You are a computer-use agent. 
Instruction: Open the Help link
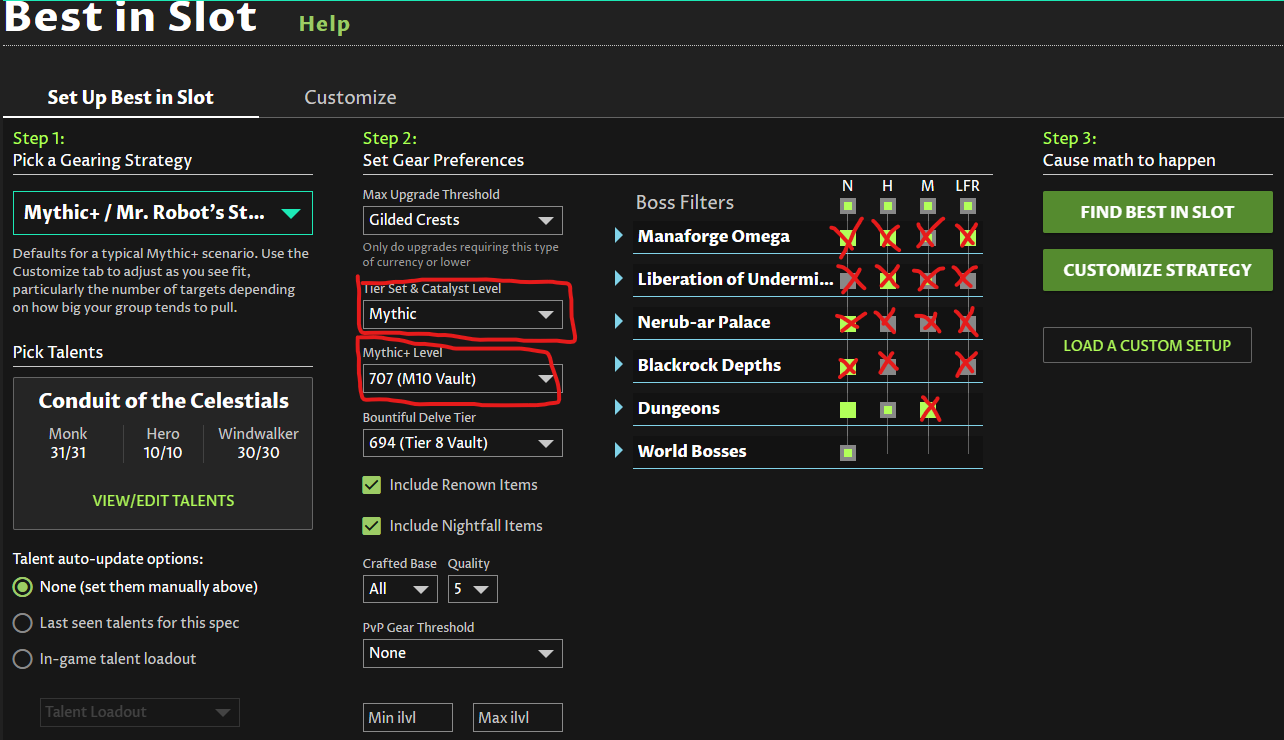coord(324,24)
